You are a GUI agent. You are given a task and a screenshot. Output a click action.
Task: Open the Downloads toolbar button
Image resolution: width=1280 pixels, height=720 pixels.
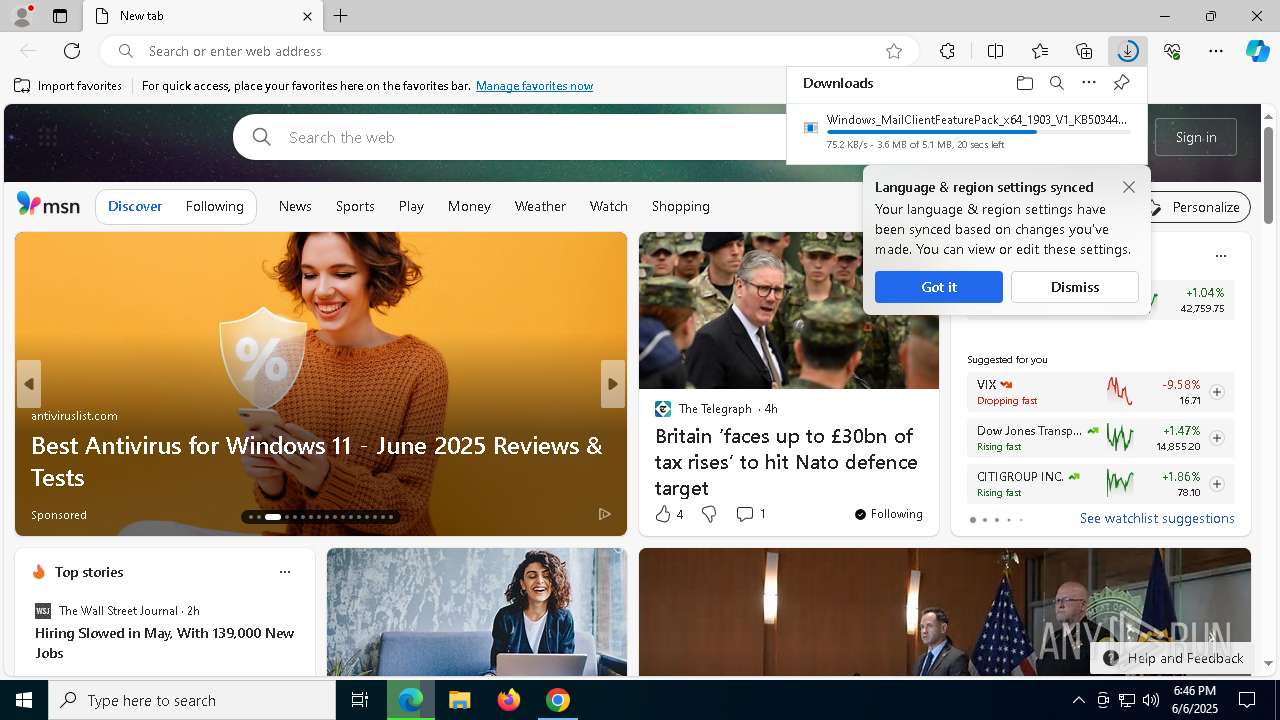pos(1128,51)
